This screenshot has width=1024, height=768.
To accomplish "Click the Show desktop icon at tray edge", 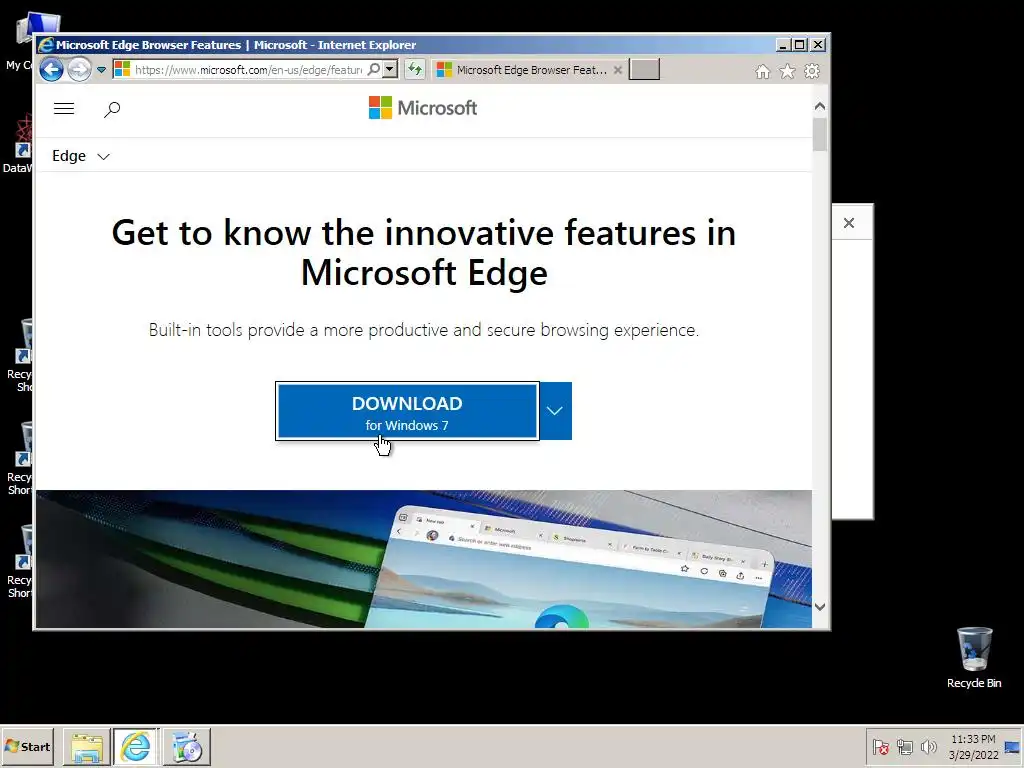I will pos(1013,746).
